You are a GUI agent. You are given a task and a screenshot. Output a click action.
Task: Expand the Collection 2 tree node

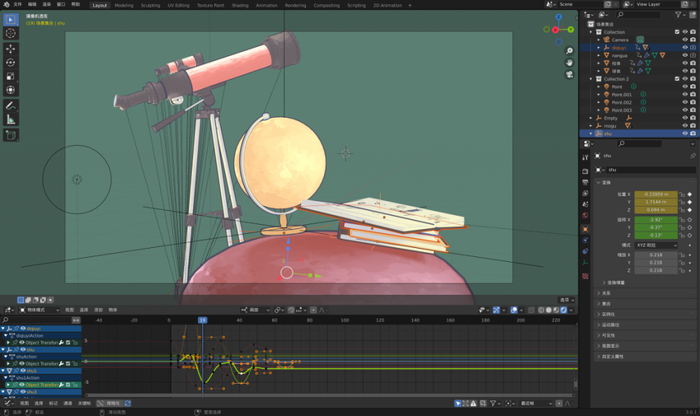[x=593, y=78]
